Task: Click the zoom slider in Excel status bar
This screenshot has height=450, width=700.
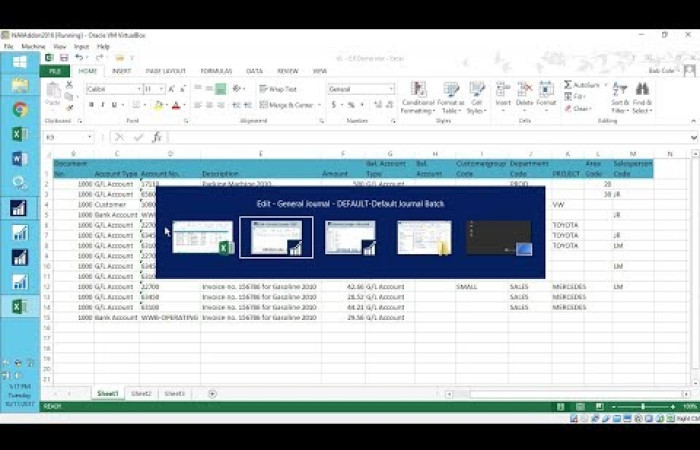Action: (643, 407)
